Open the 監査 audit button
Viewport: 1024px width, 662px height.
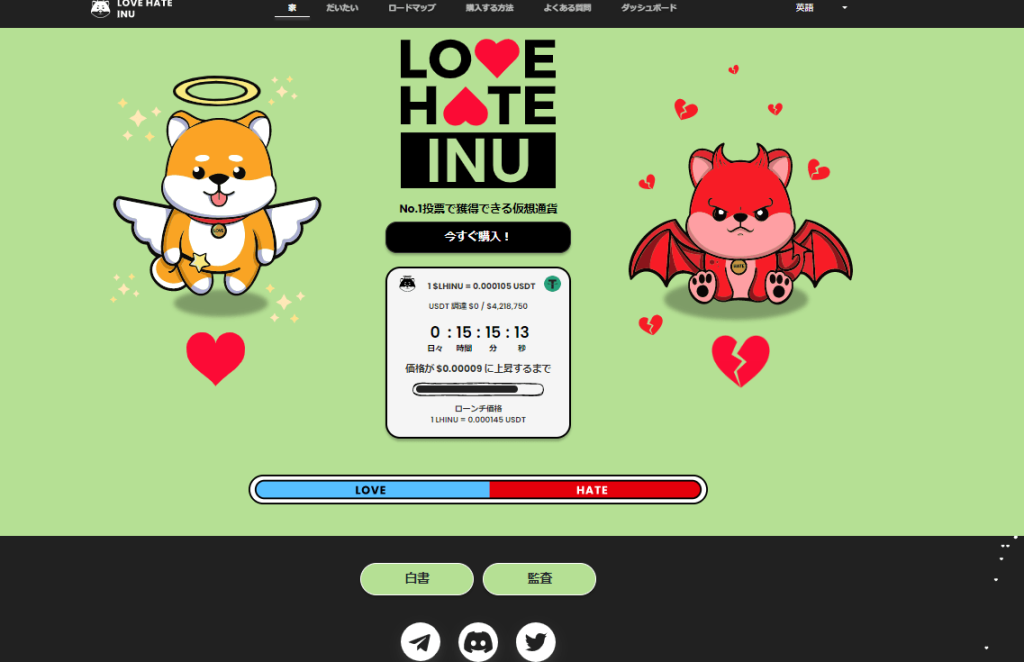tap(539, 579)
